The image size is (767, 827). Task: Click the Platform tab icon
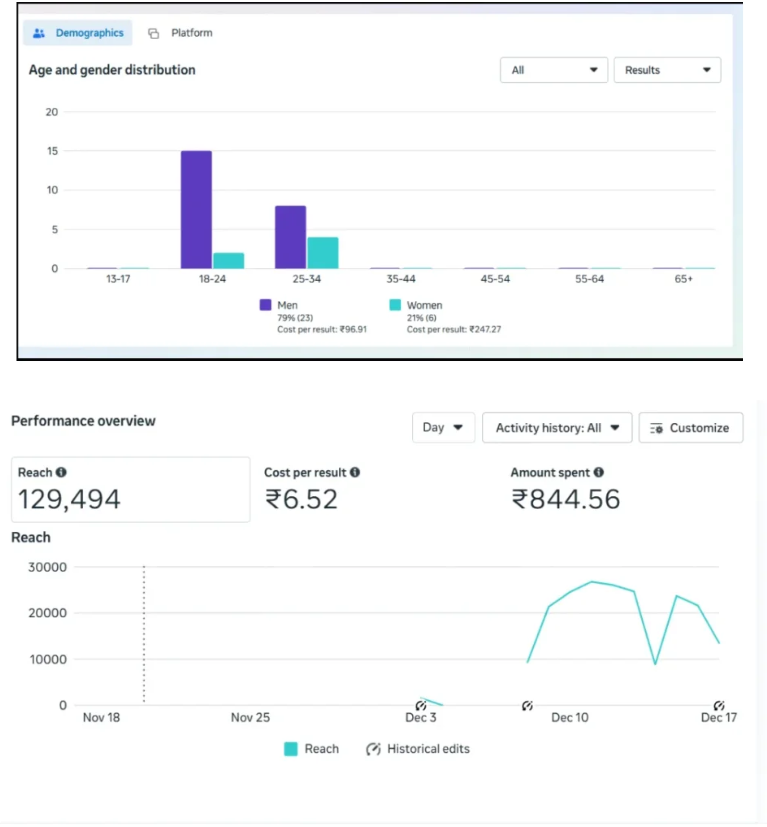[x=154, y=33]
